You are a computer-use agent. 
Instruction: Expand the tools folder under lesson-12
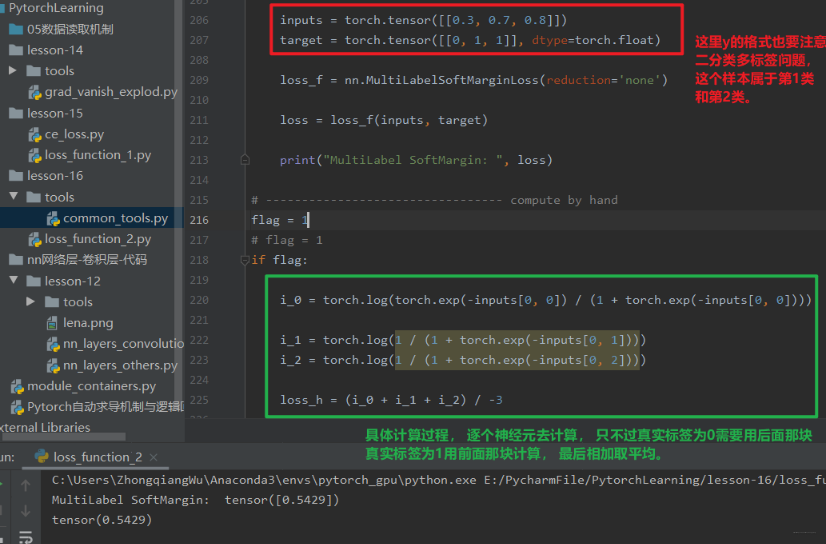pos(31,301)
